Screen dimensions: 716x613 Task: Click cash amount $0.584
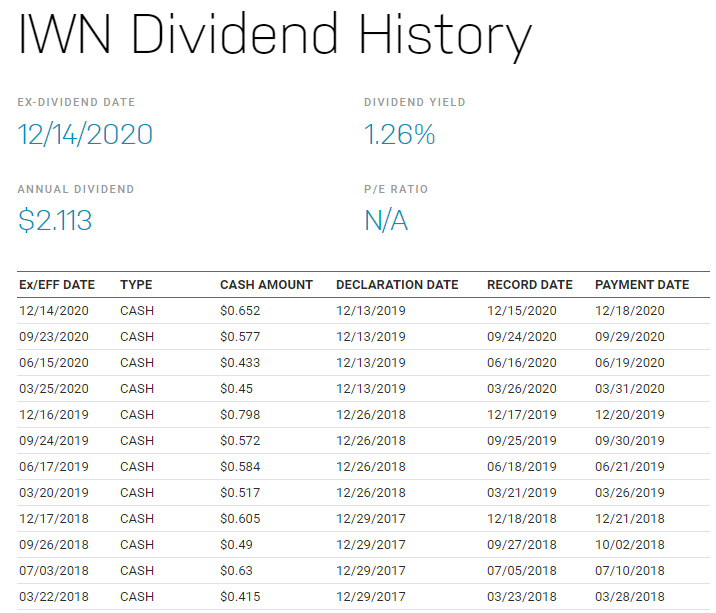(x=240, y=467)
